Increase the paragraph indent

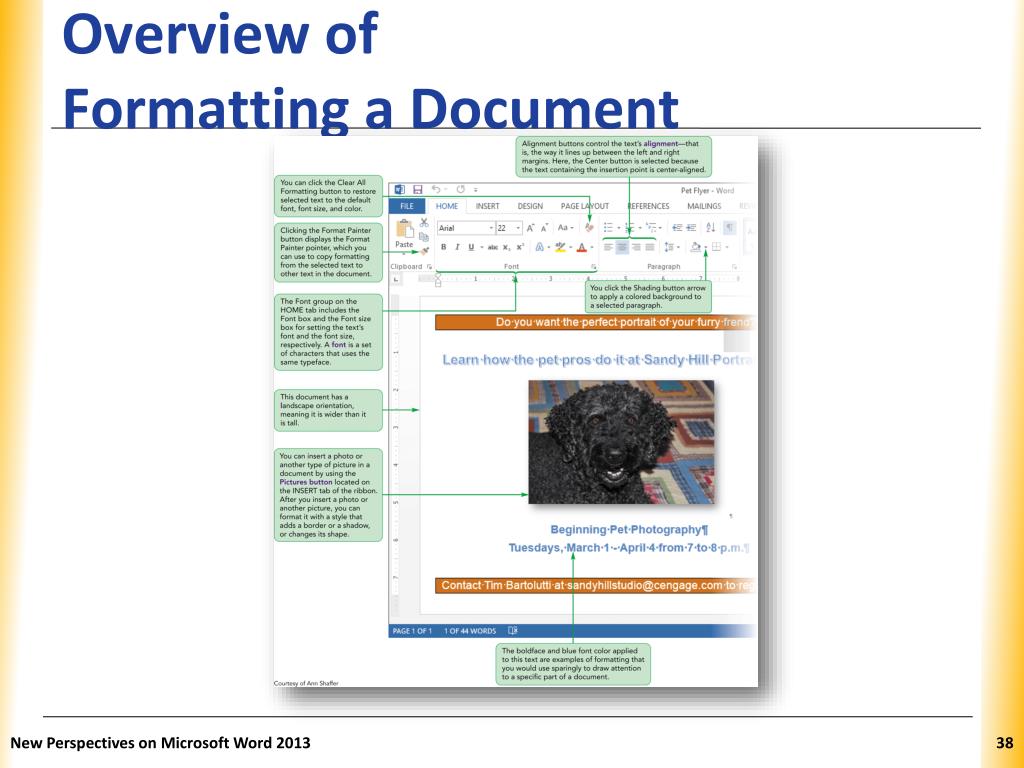[x=691, y=227]
